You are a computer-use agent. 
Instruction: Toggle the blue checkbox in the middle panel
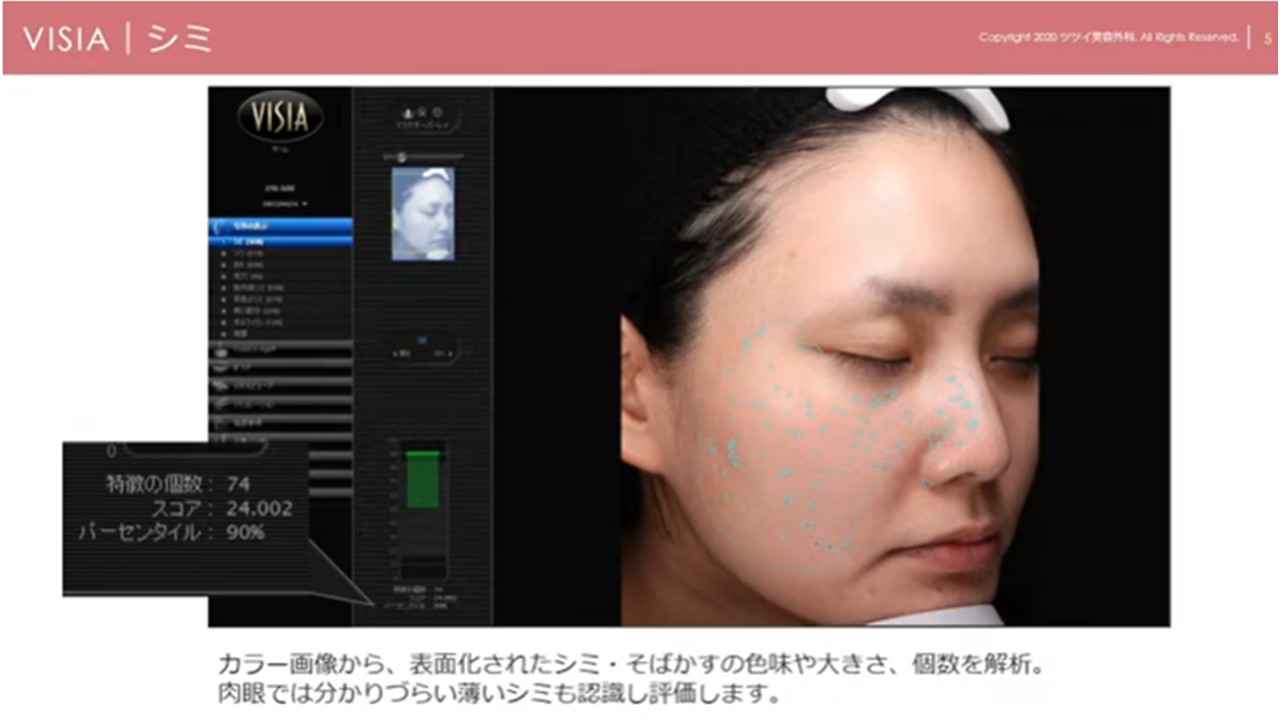pyautogui.click(x=423, y=340)
